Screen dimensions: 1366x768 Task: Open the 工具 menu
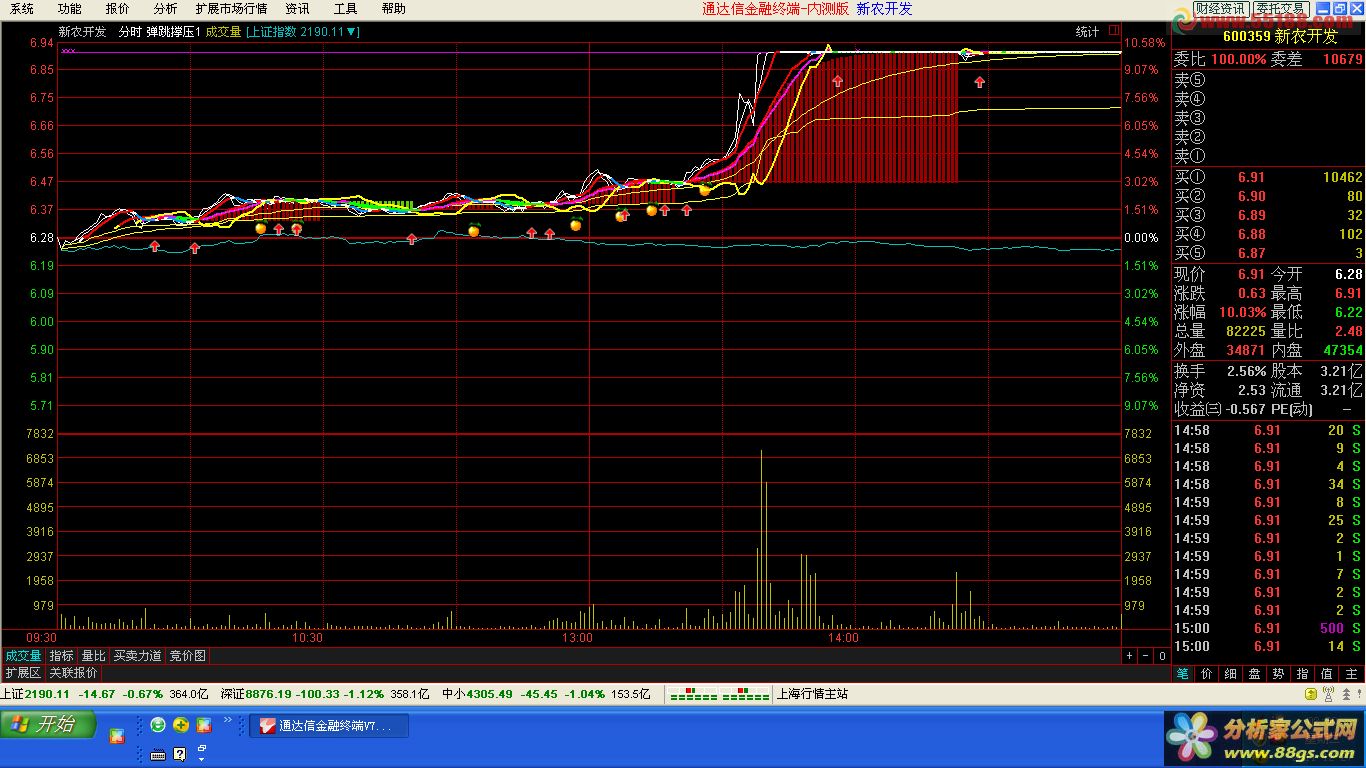(x=345, y=9)
